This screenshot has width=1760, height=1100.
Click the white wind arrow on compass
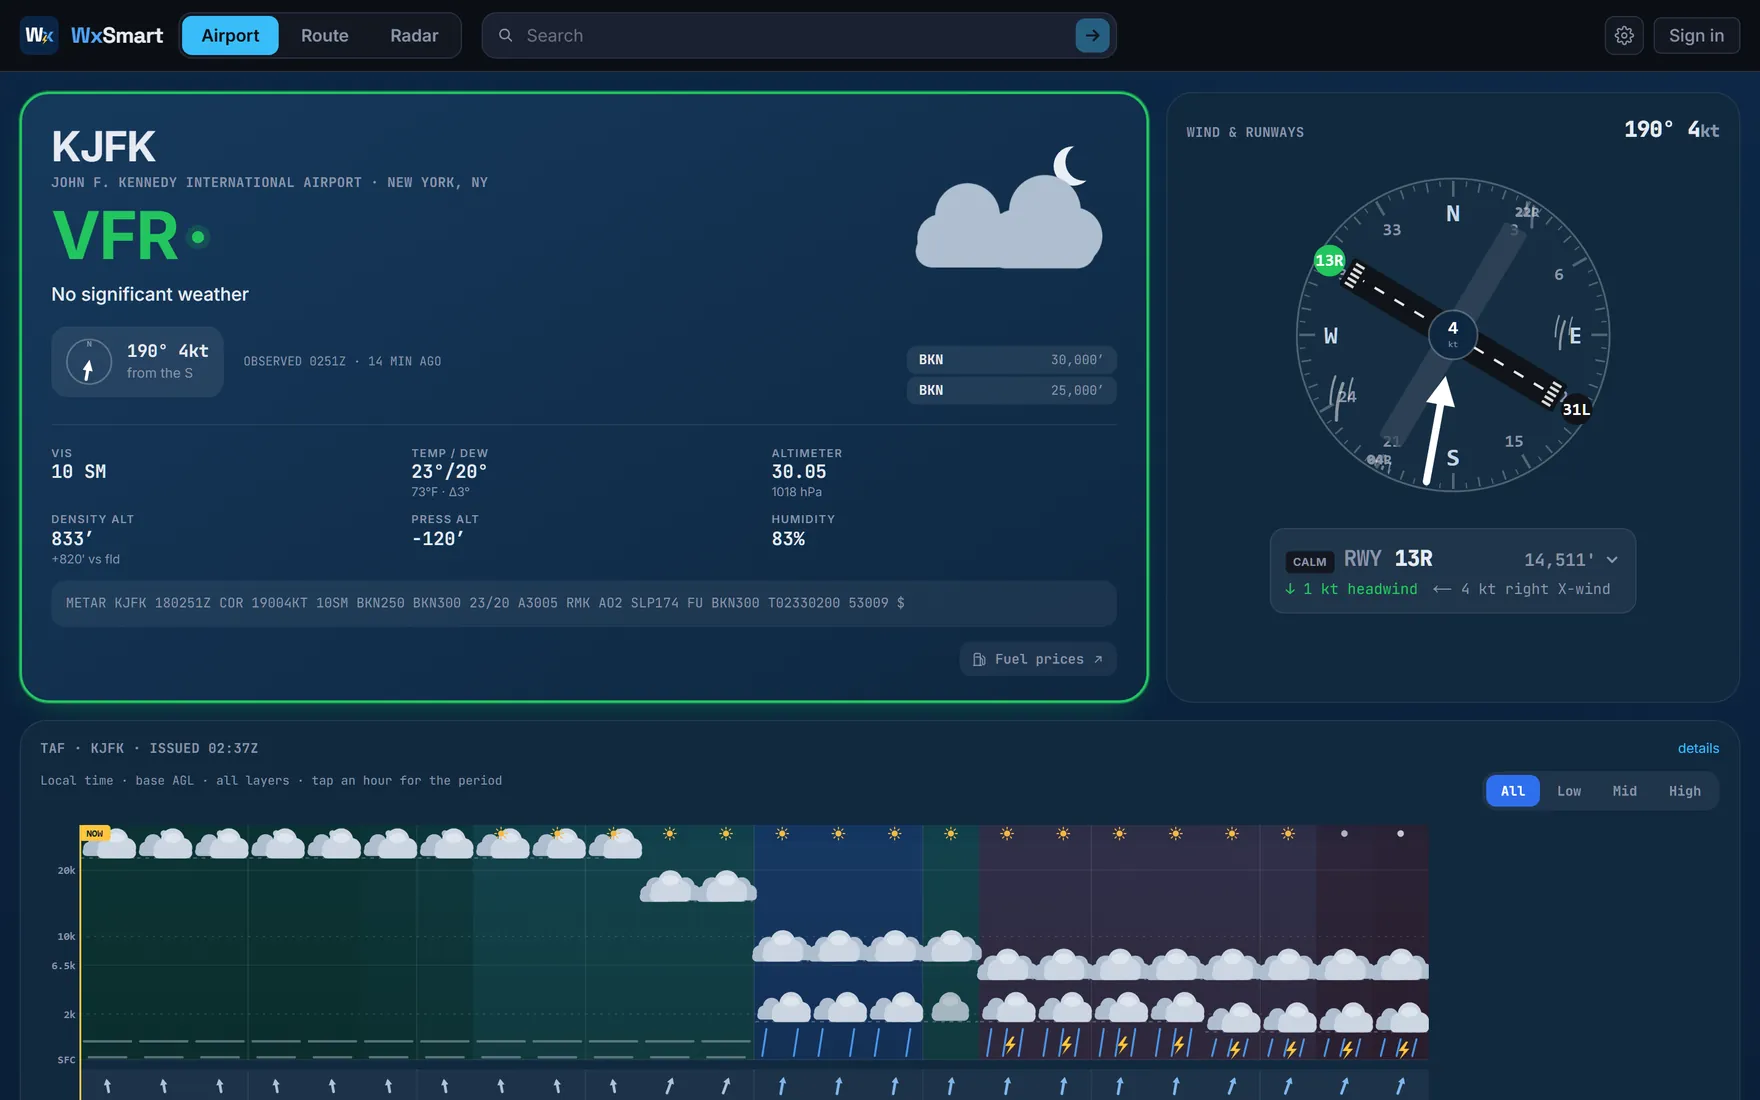pos(1438,430)
